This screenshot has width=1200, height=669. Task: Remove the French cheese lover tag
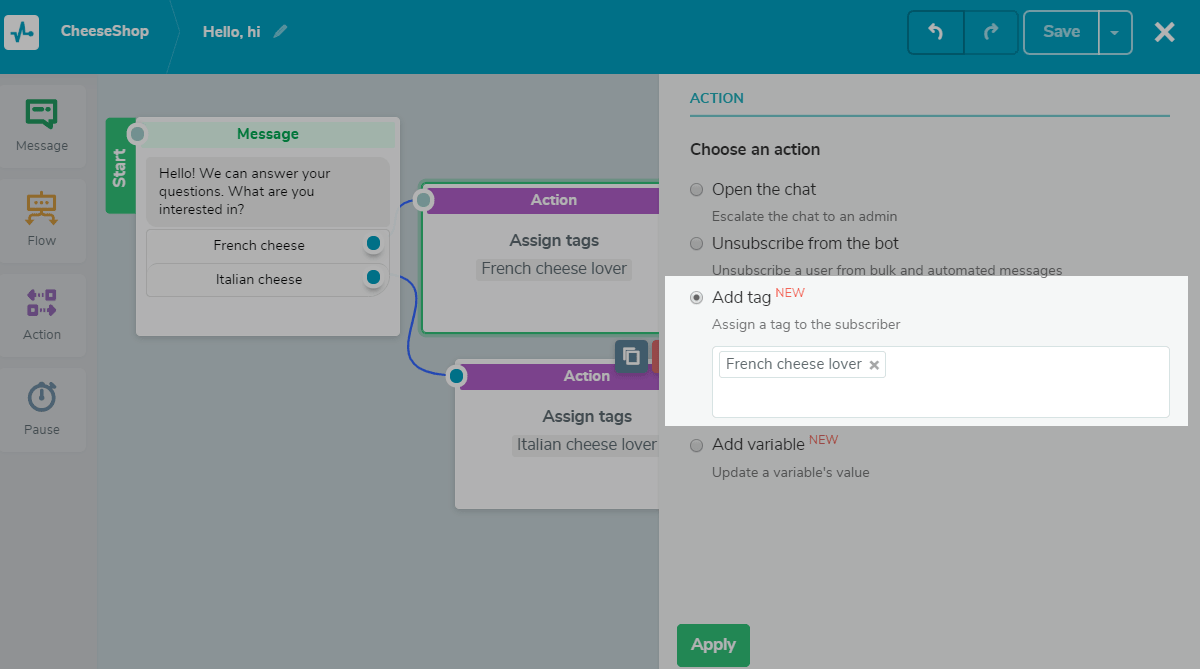tap(875, 364)
